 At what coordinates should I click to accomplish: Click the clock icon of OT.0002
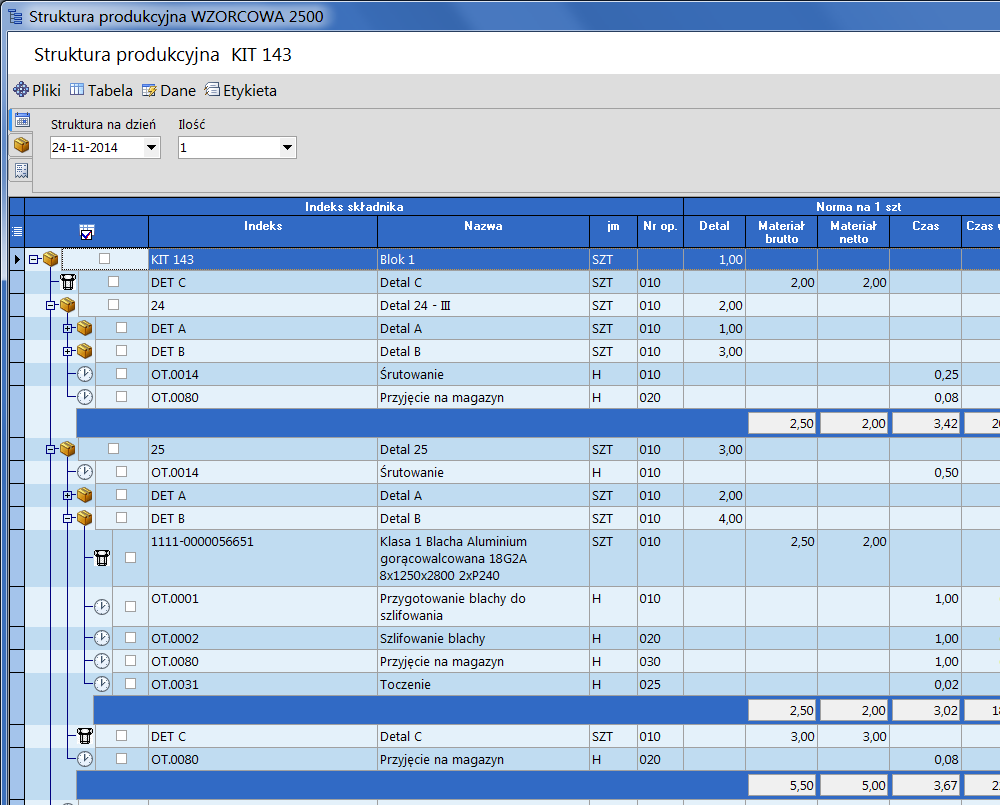[102, 638]
